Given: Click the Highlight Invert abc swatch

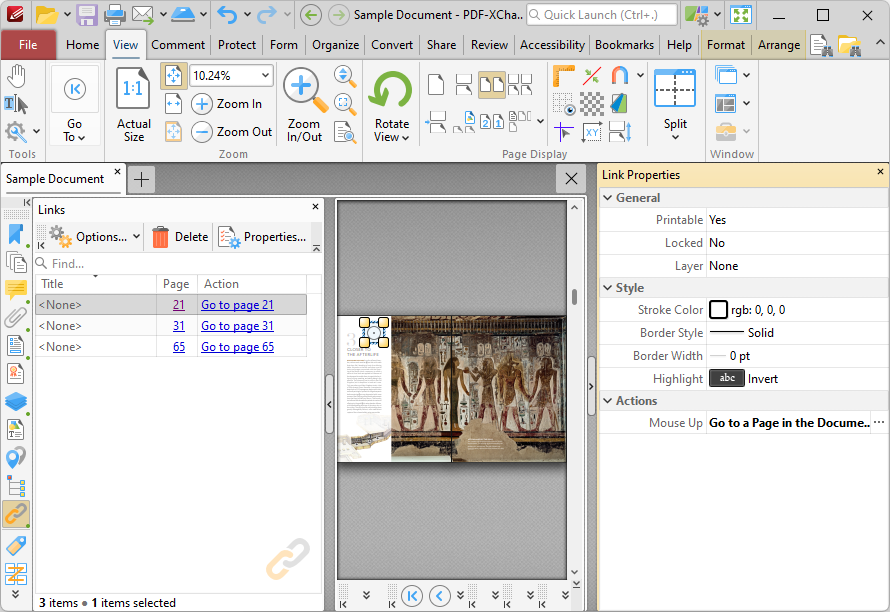Looking at the screenshot, I should 727,379.
